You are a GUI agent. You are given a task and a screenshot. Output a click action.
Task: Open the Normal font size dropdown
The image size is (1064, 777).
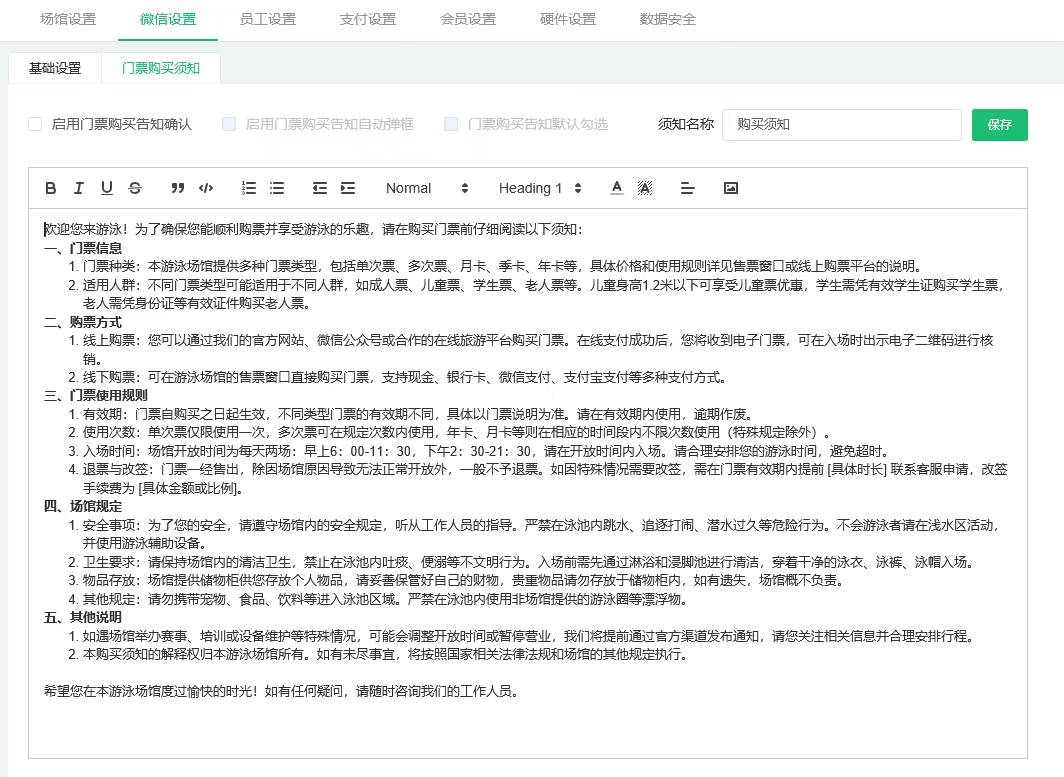pyautogui.click(x=426, y=188)
